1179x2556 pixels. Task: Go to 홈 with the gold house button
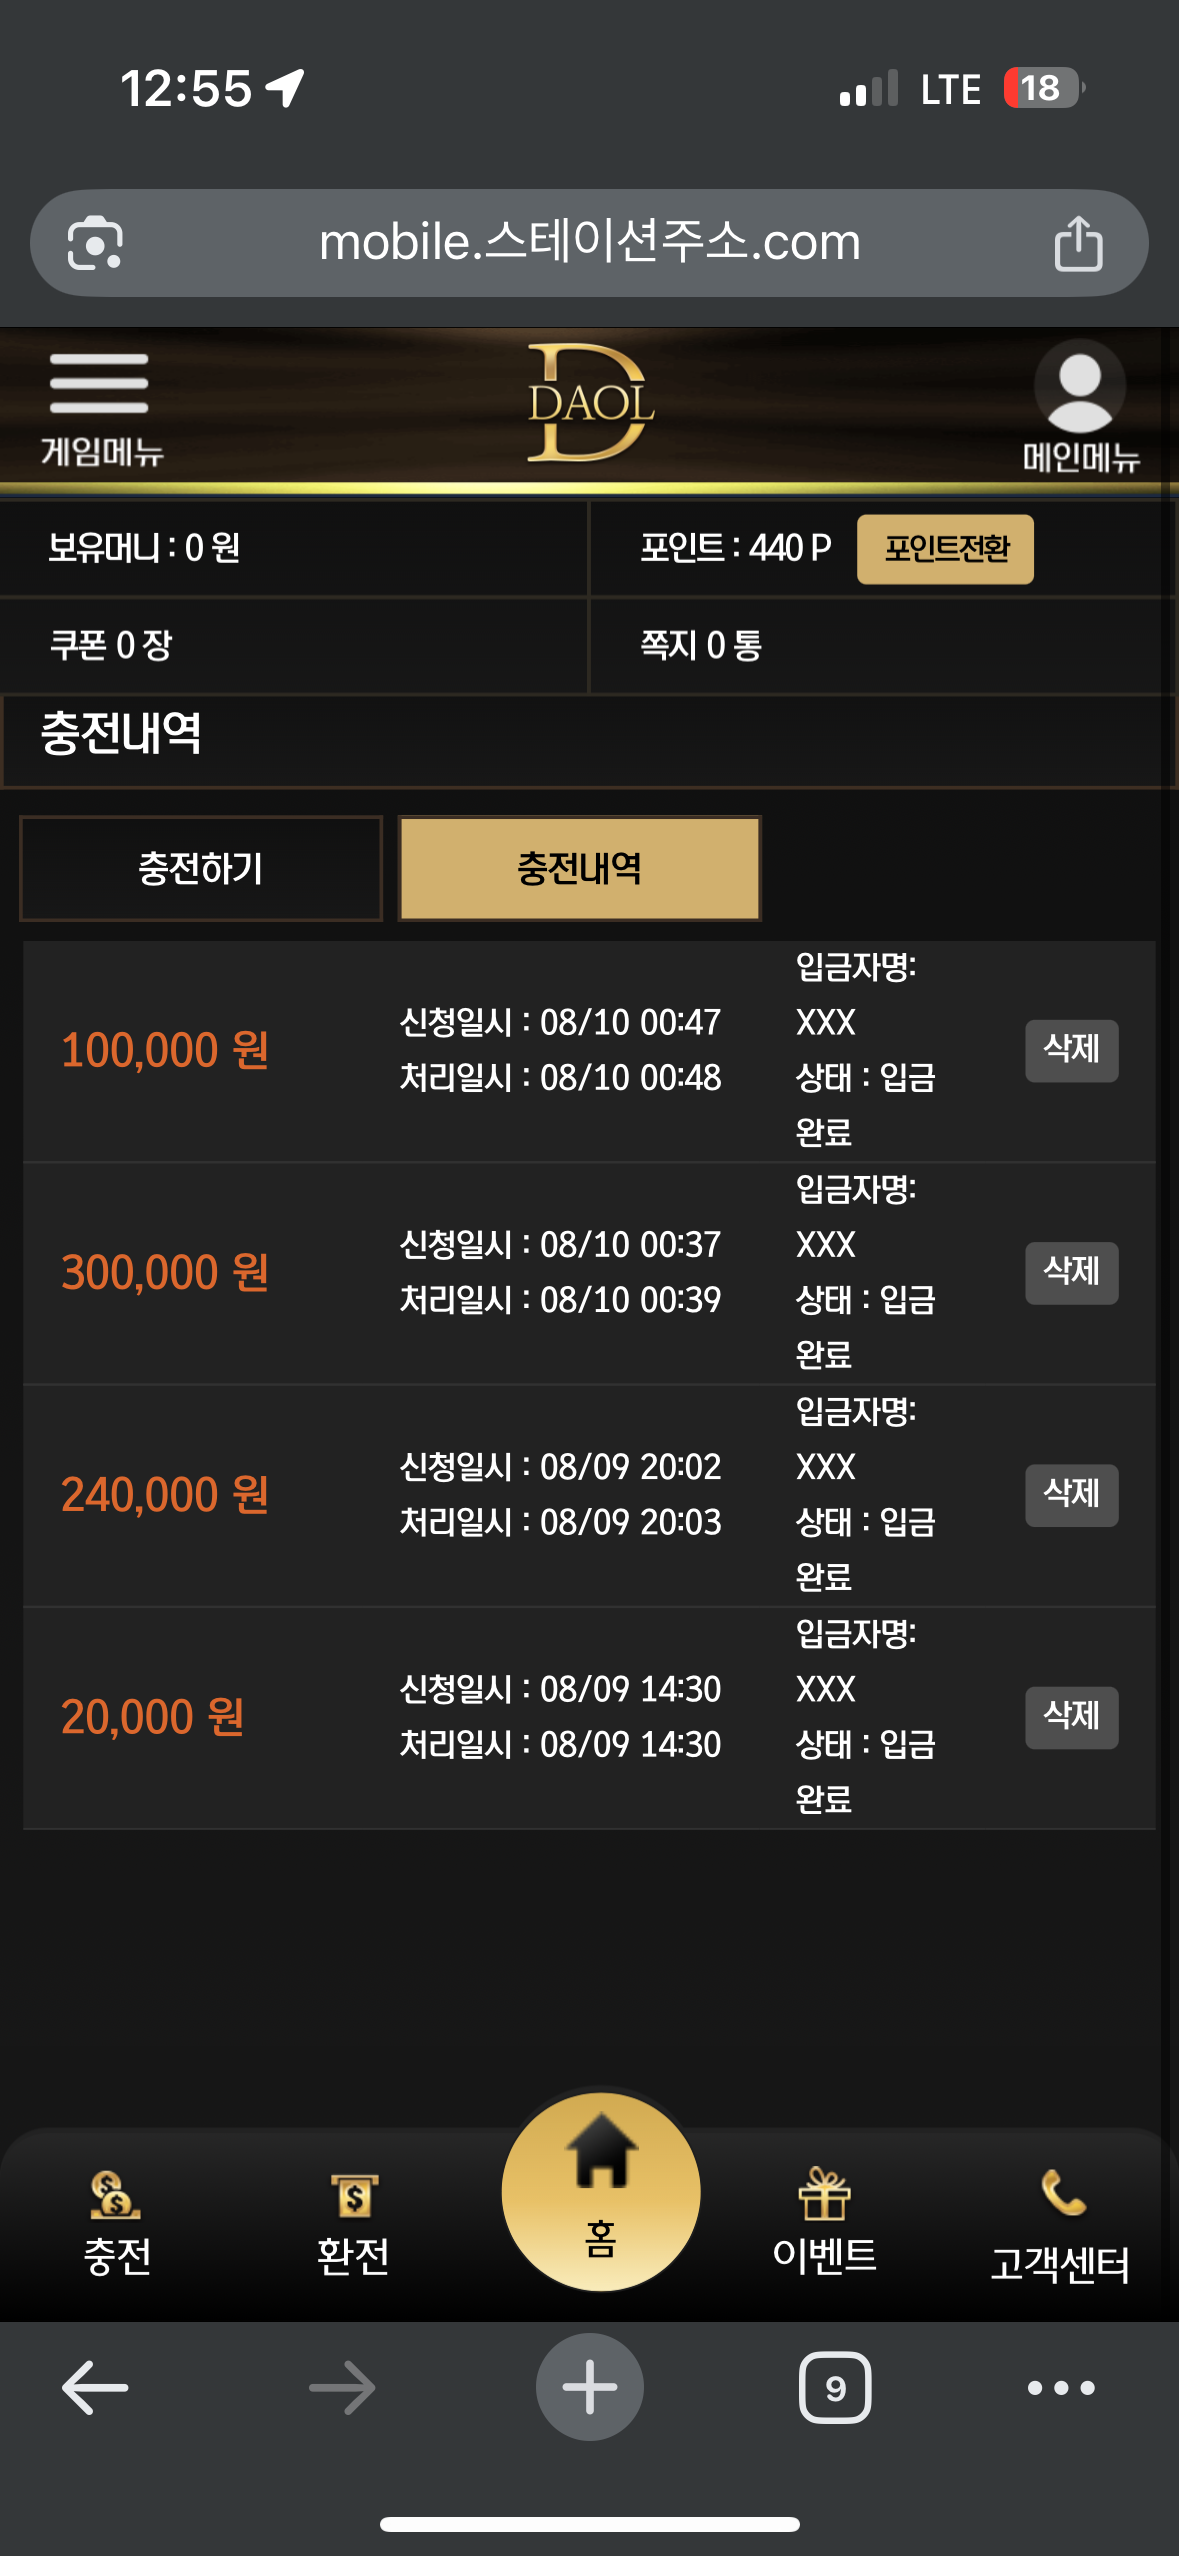coord(600,2190)
